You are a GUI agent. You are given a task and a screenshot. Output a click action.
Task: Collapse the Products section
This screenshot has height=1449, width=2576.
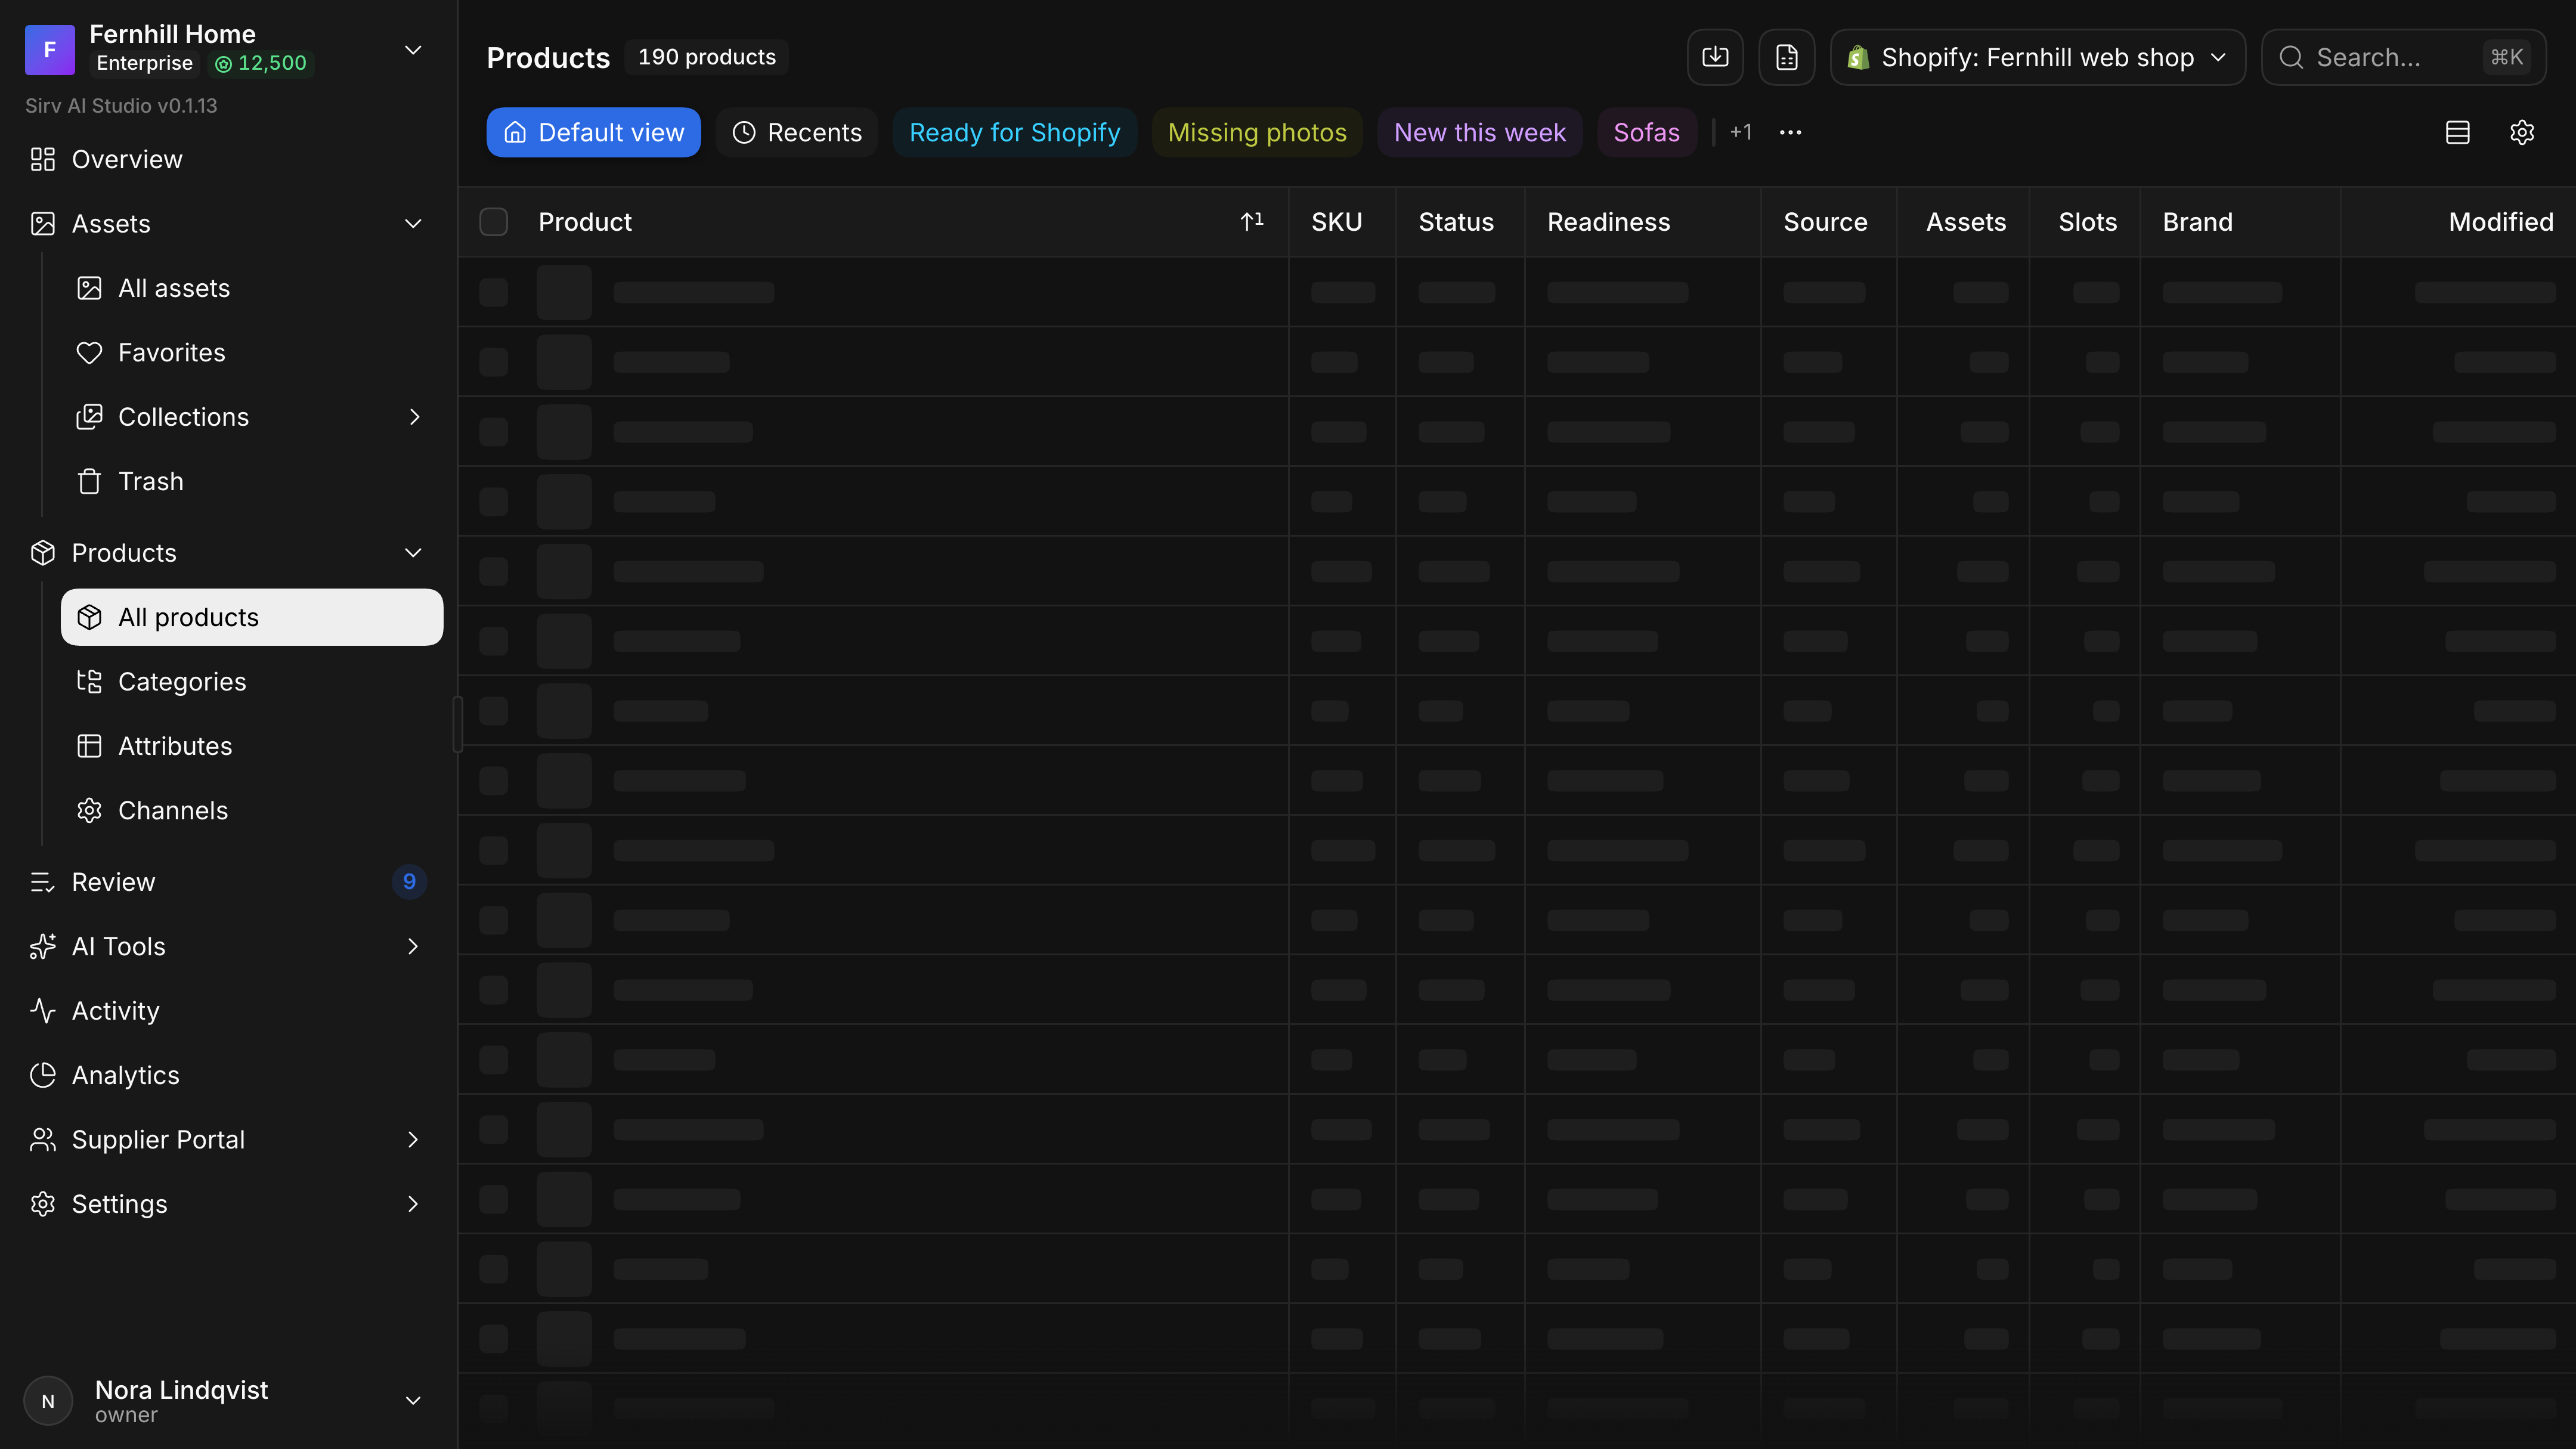click(412, 552)
